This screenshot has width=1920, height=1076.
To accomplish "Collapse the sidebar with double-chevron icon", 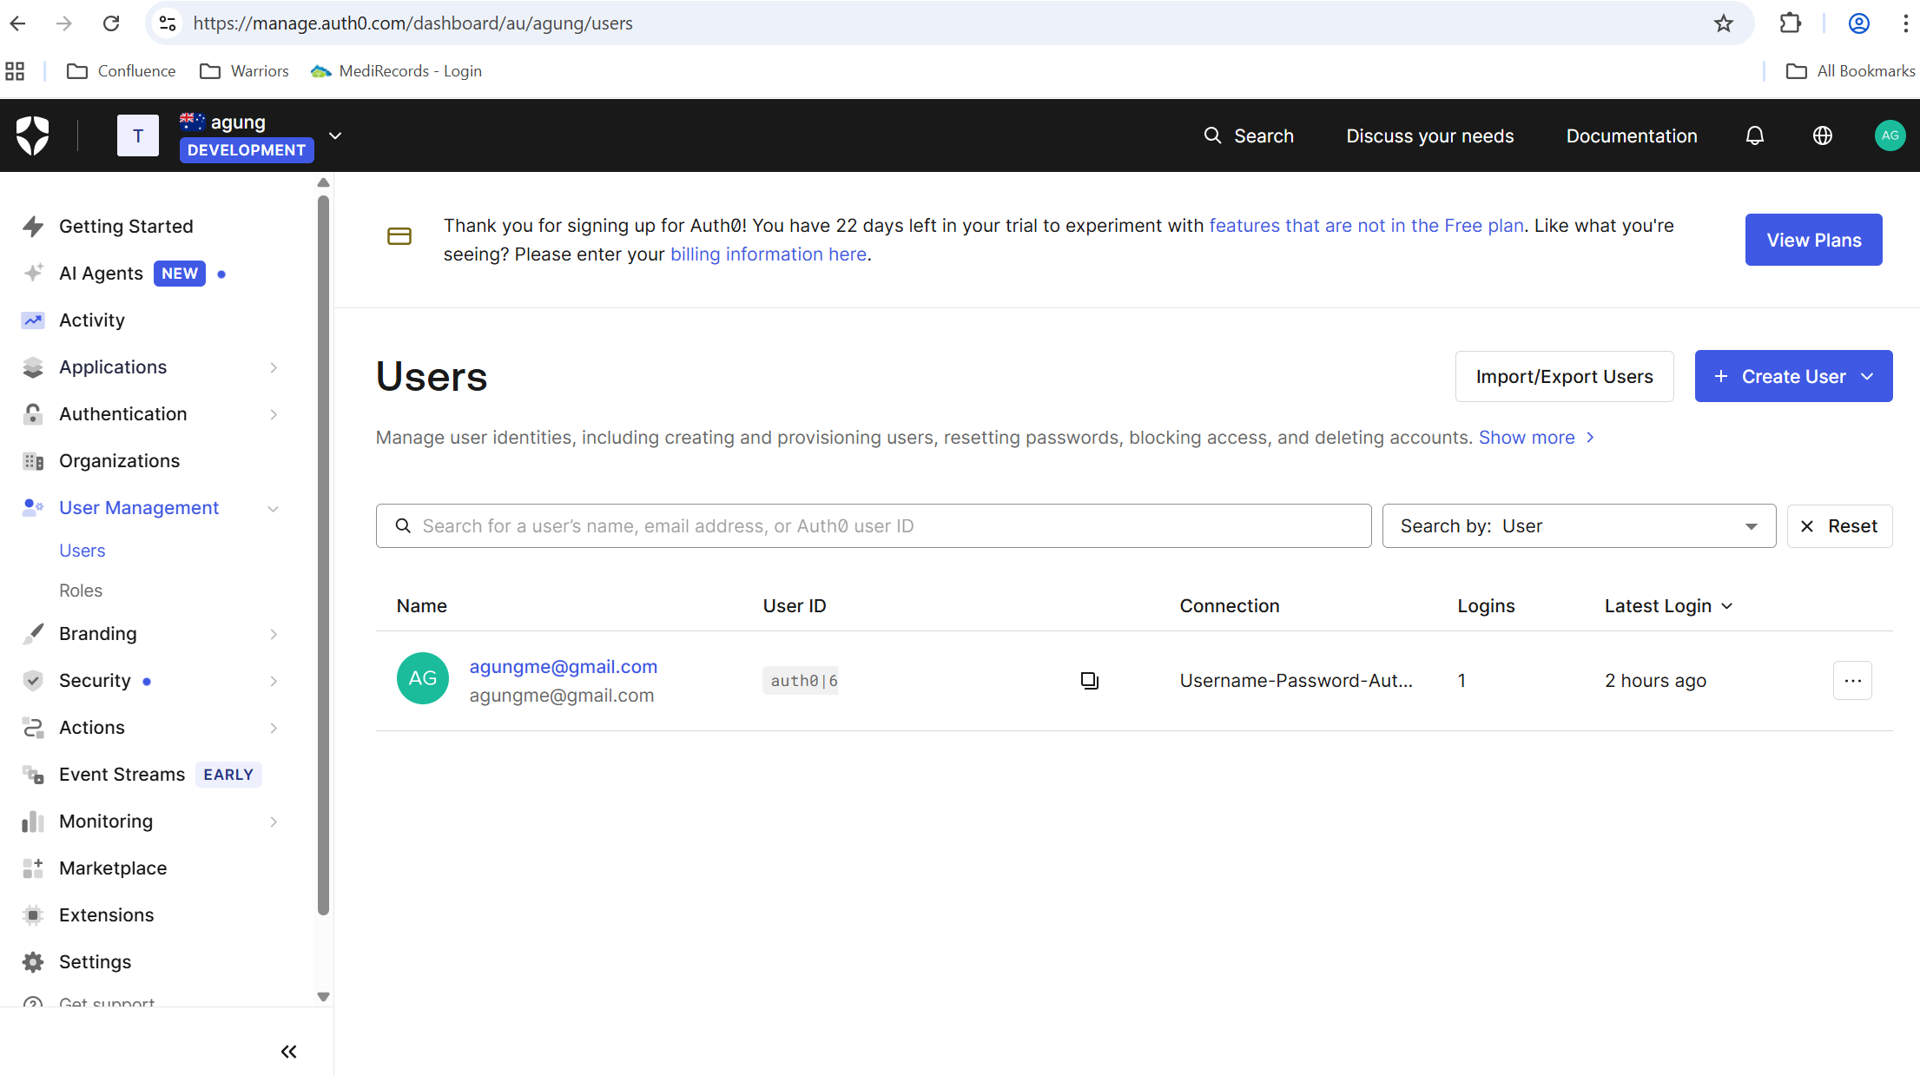I will (x=289, y=1051).
